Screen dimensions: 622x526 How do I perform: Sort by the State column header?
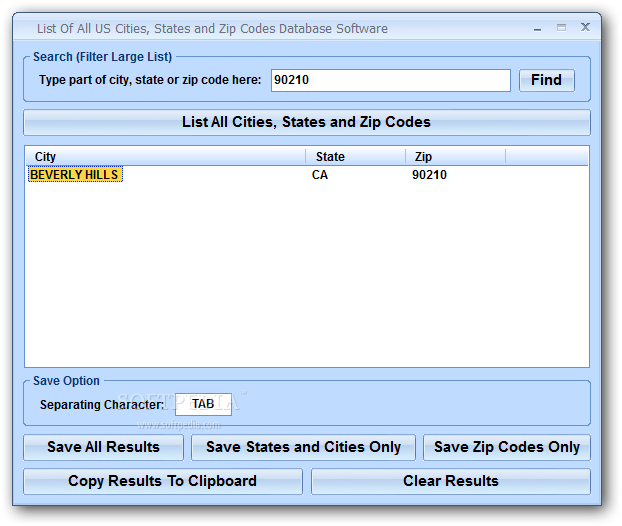click(356, 156)
